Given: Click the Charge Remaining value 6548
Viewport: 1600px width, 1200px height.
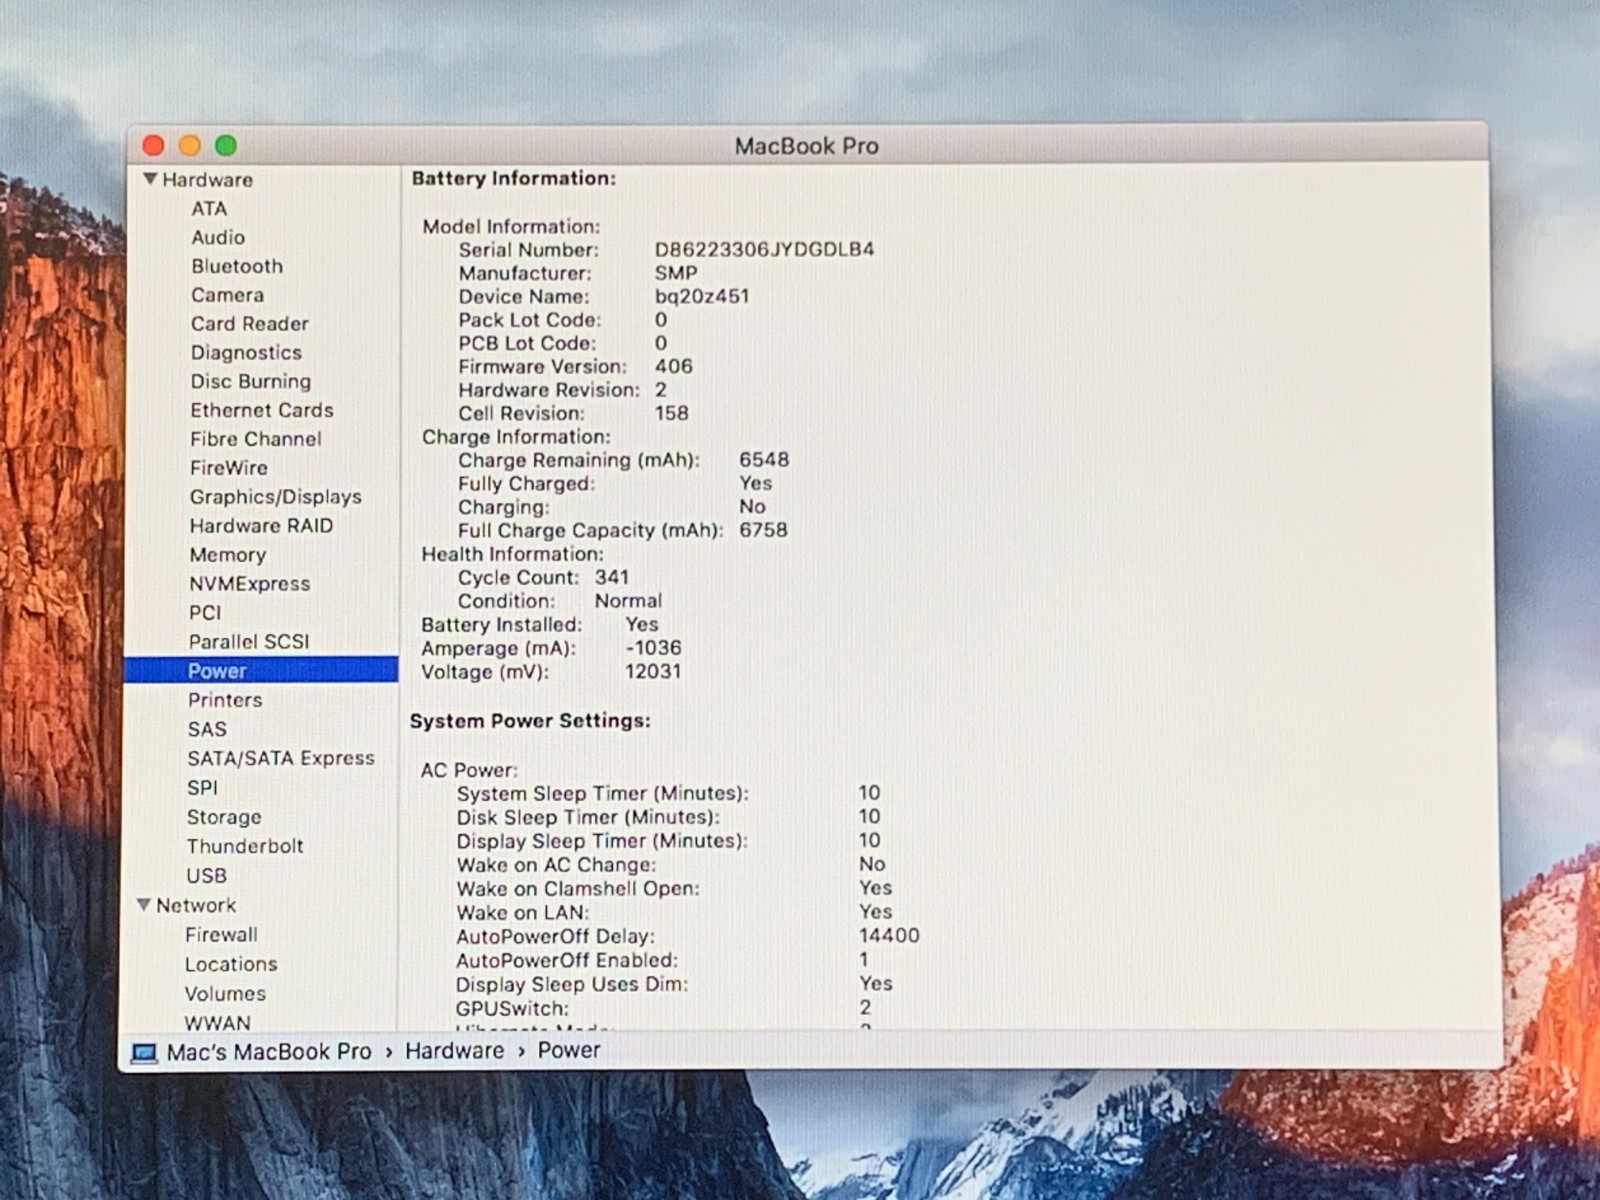Looking at the screenshot, I should [x=764, y=460].
